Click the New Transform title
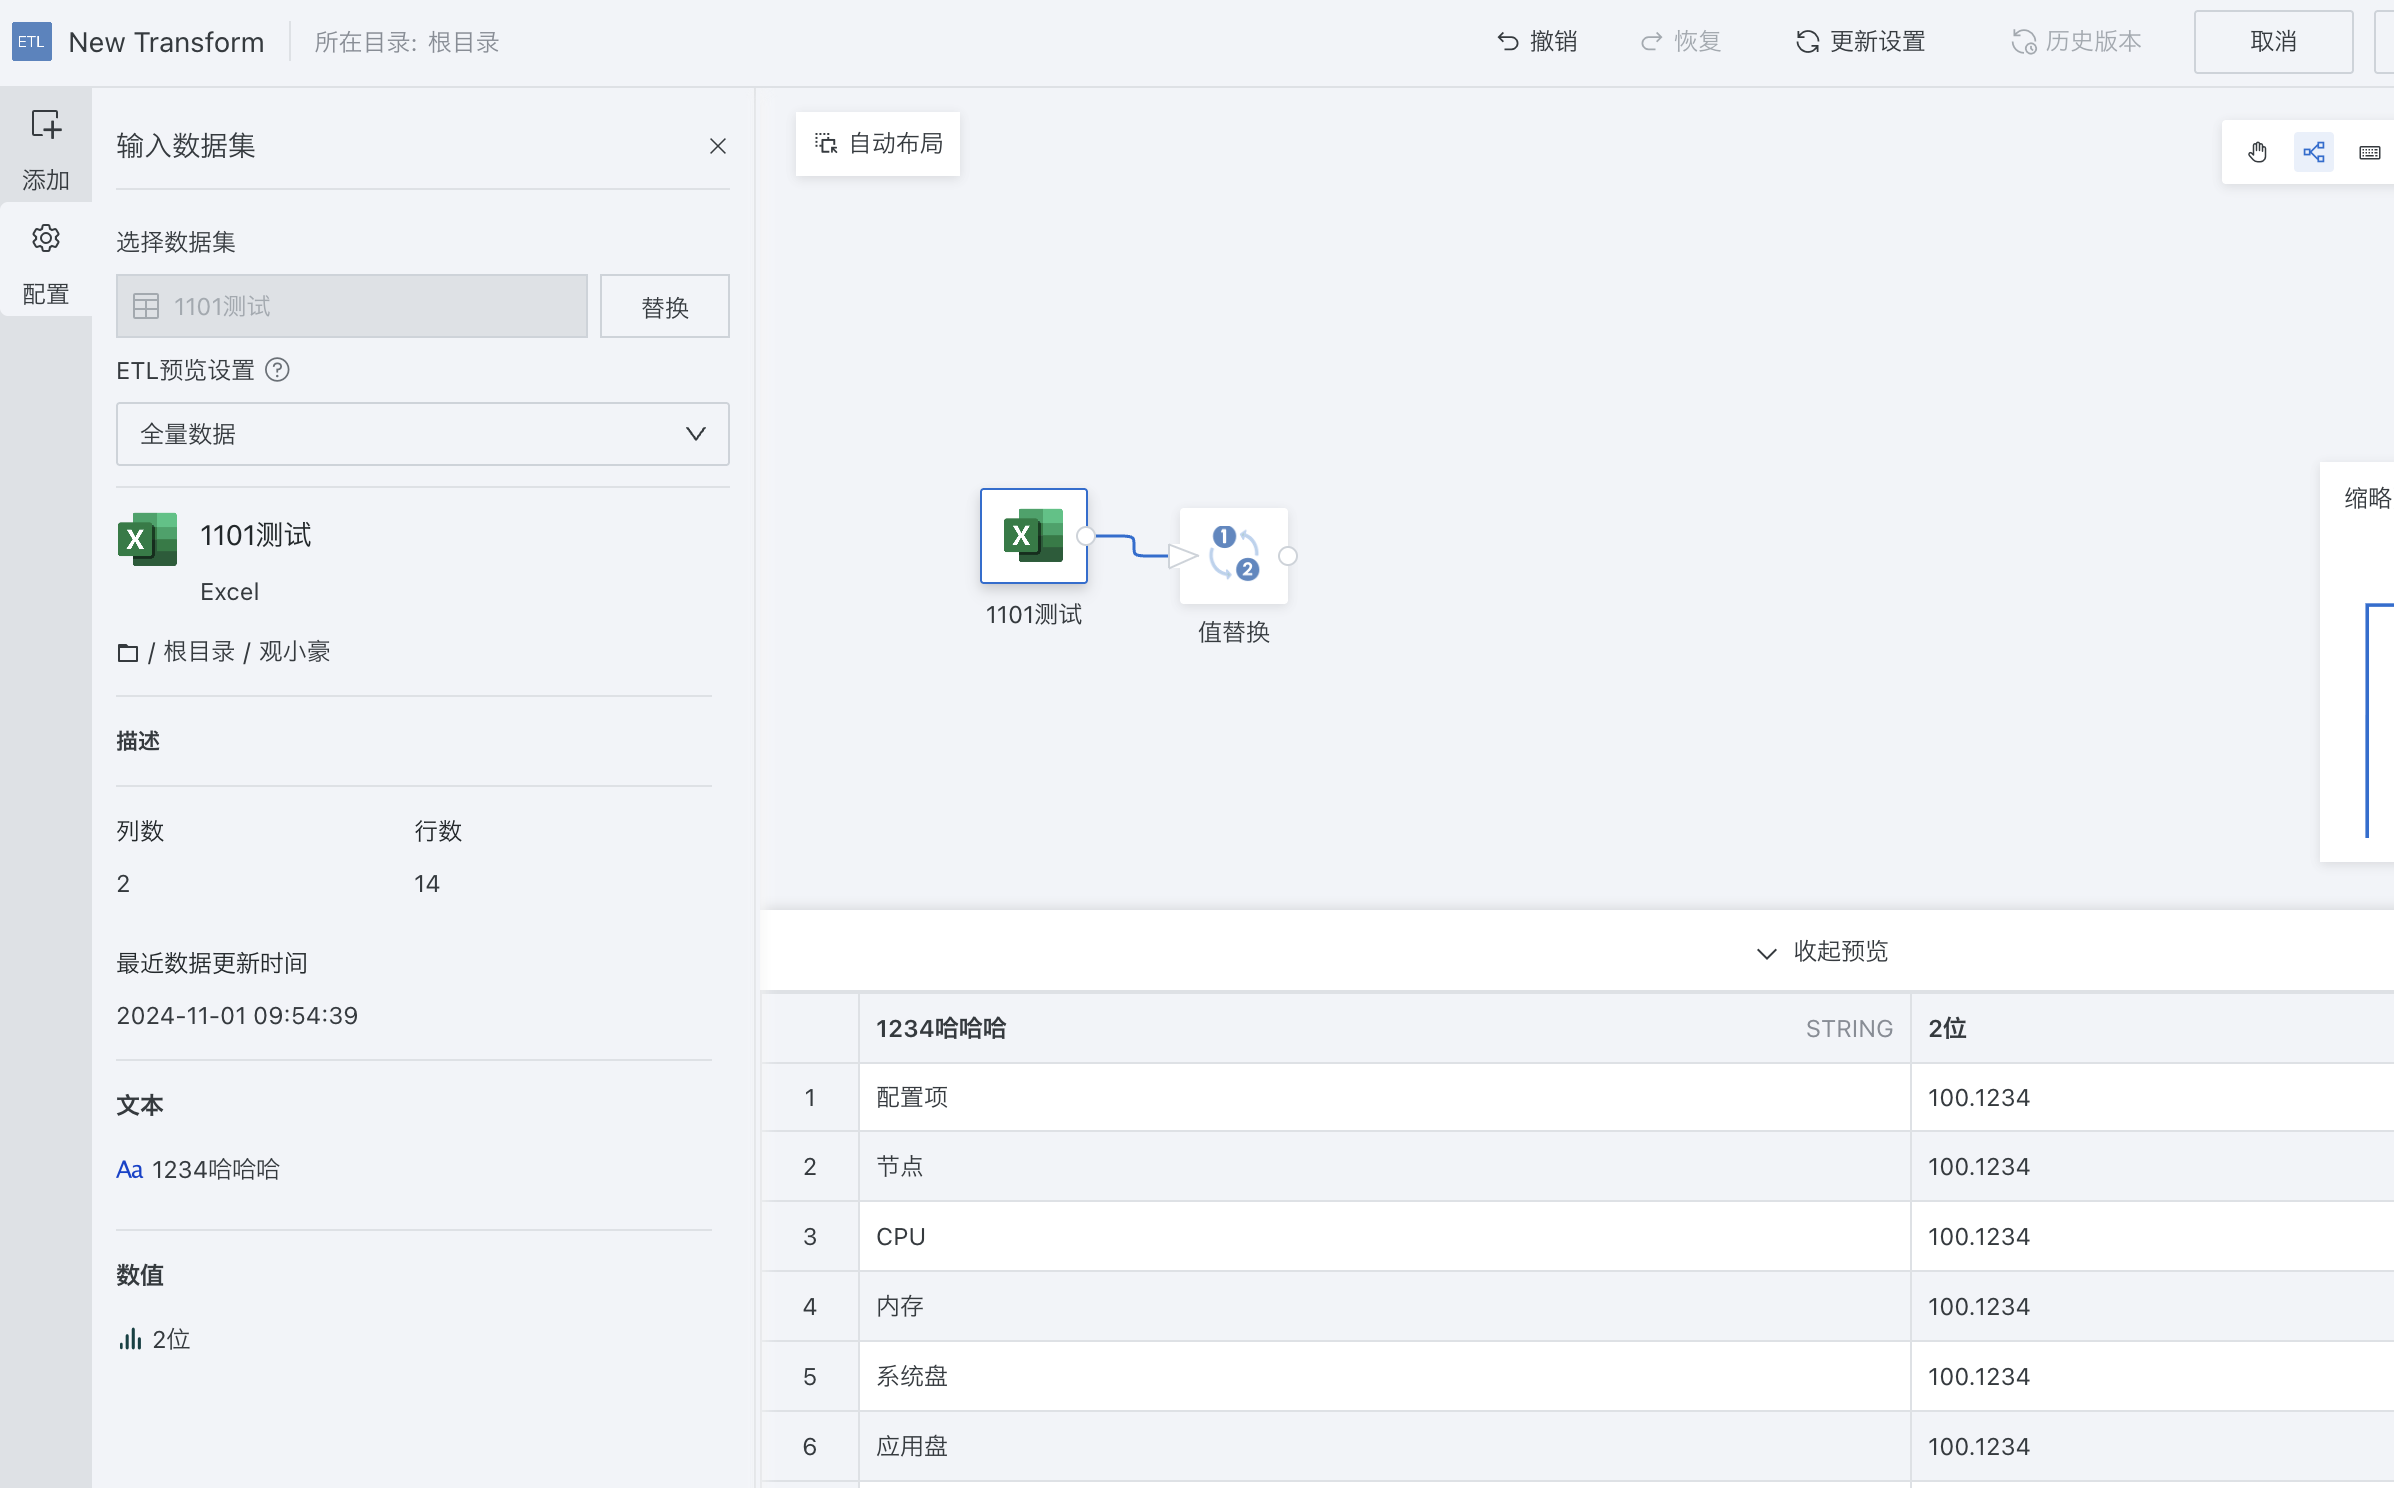This screenshot has height=1488, width=2394. point(166,42)
